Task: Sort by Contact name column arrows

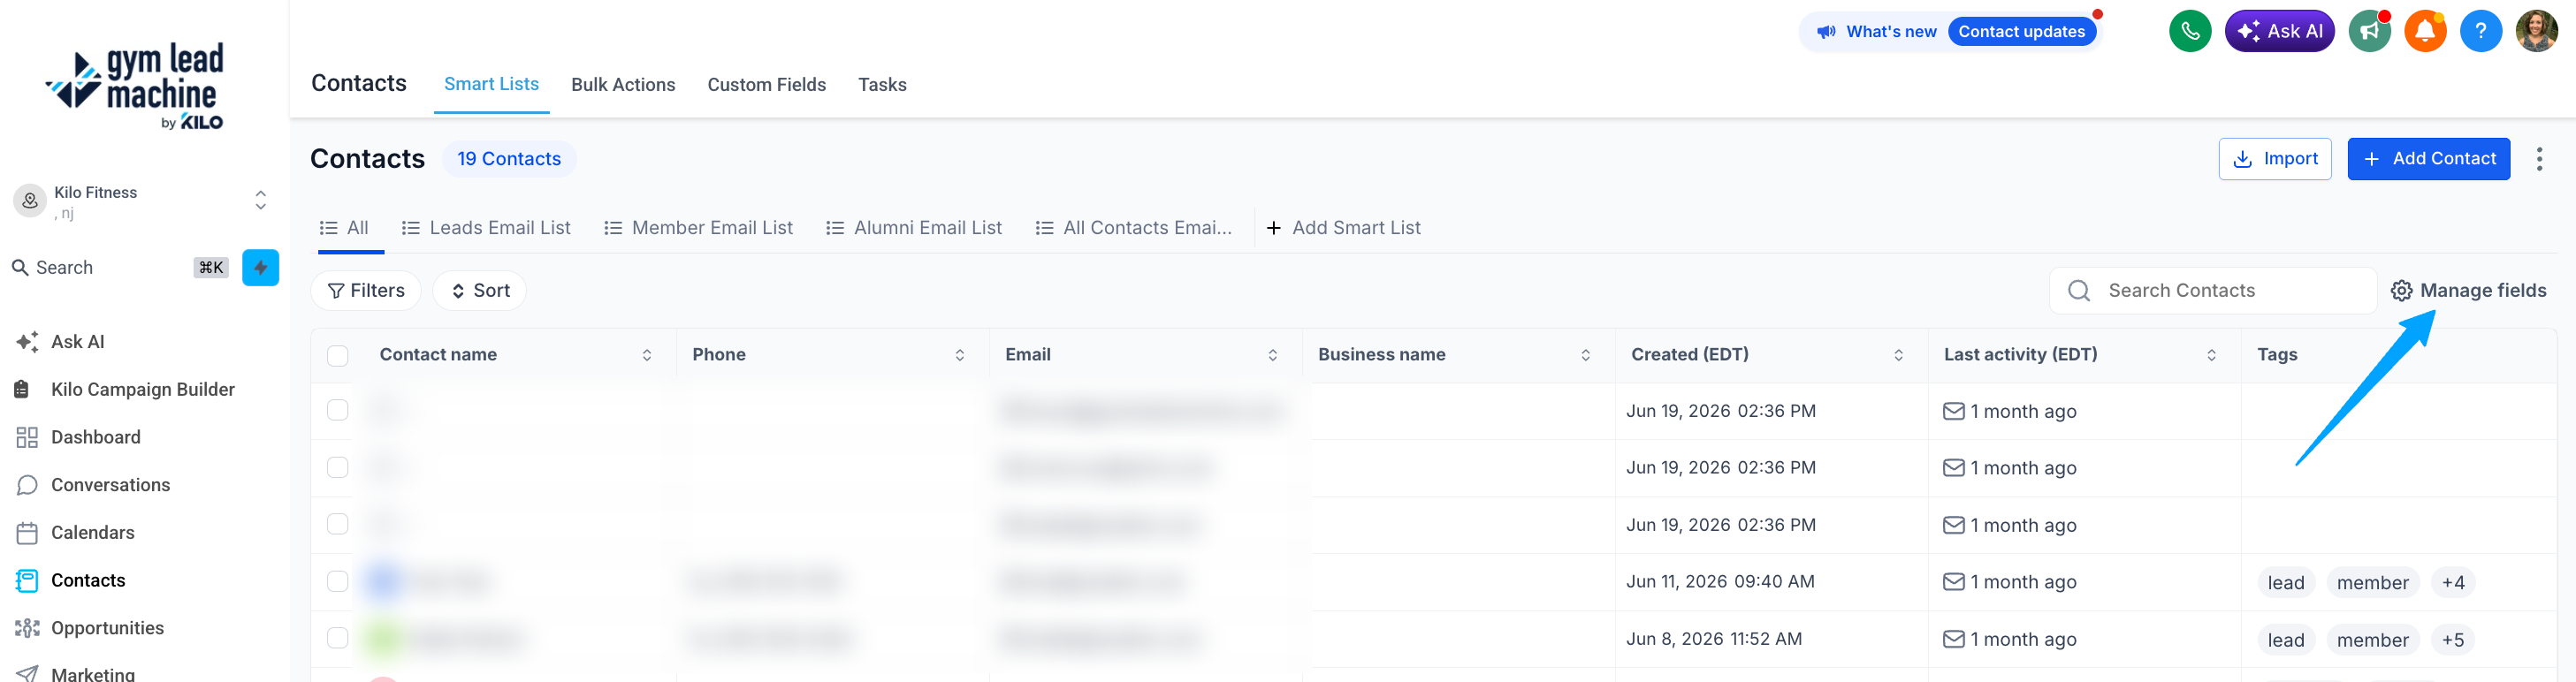Action: 647,355
